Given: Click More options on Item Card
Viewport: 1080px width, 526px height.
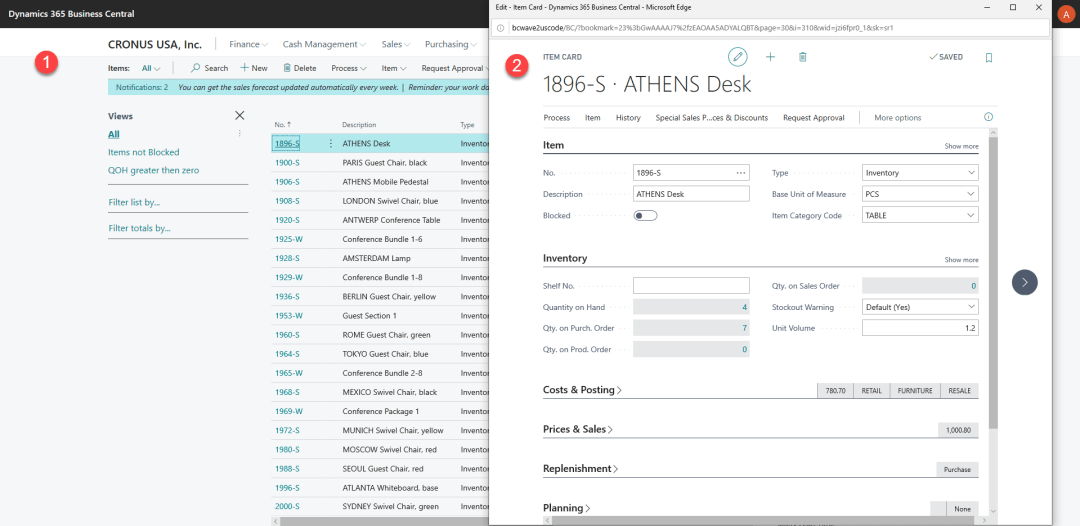Looking at the screenshot, I should (x=897, y=118).
